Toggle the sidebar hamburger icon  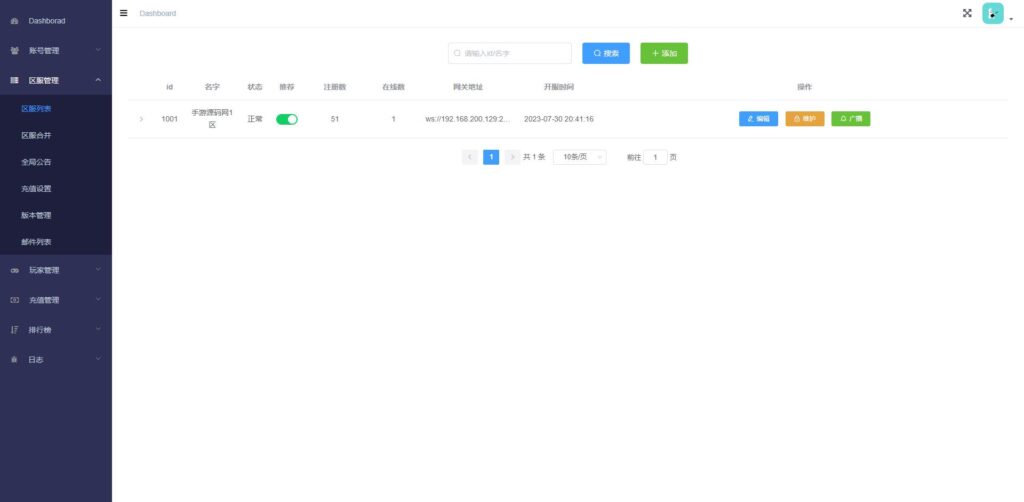tap(123, 13)
